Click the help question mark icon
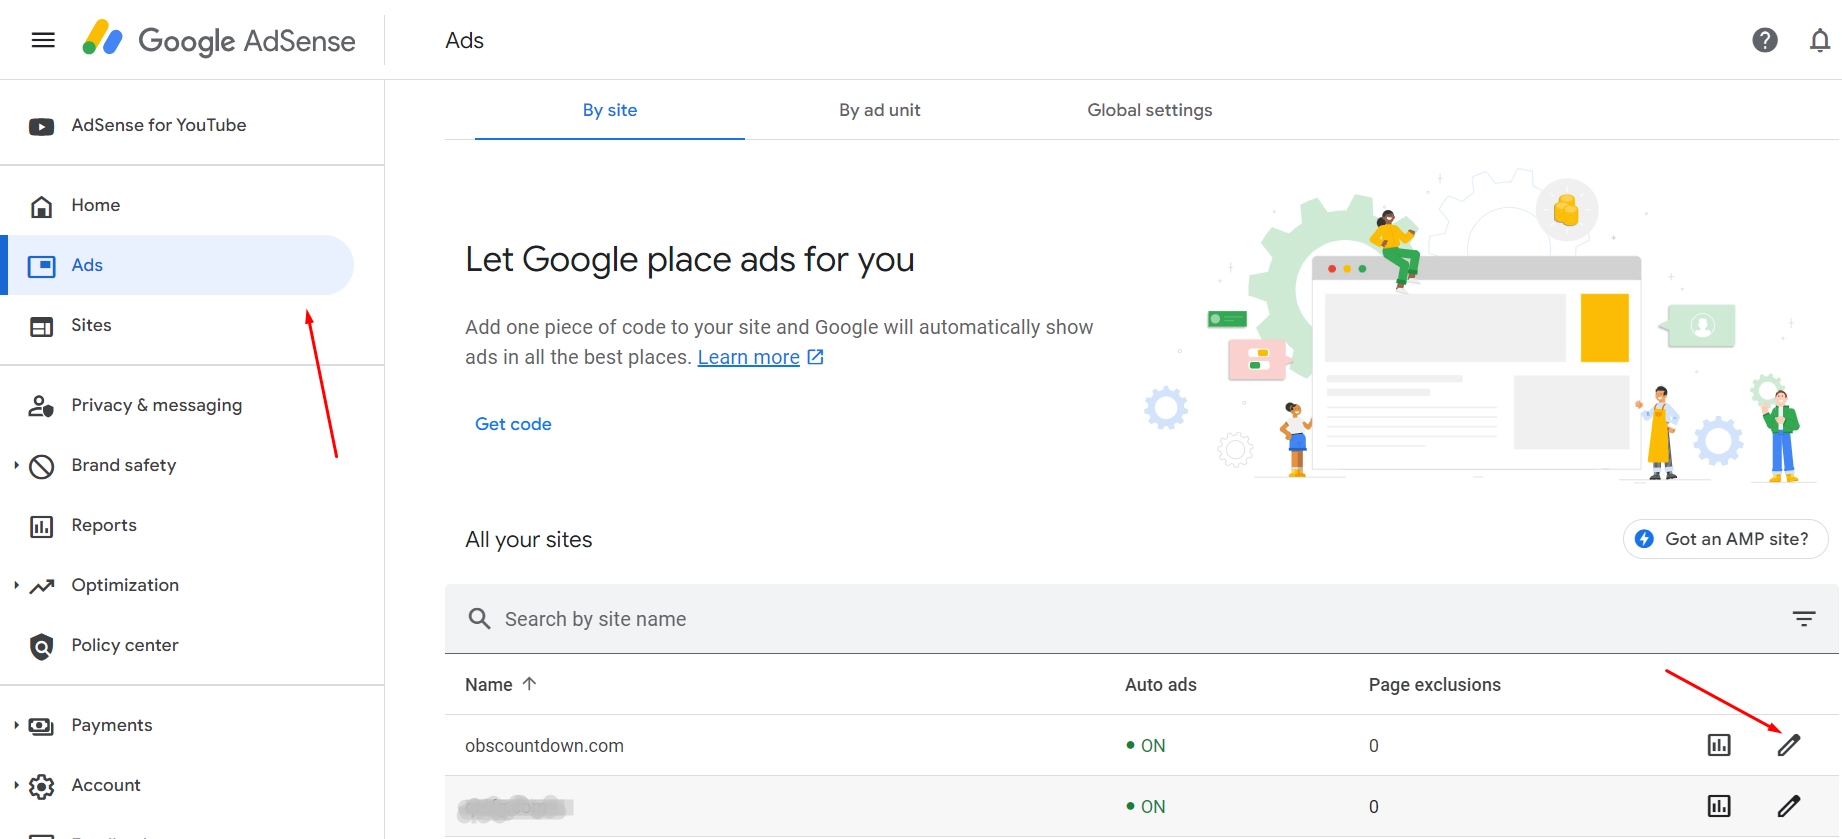 point(1765,40)
